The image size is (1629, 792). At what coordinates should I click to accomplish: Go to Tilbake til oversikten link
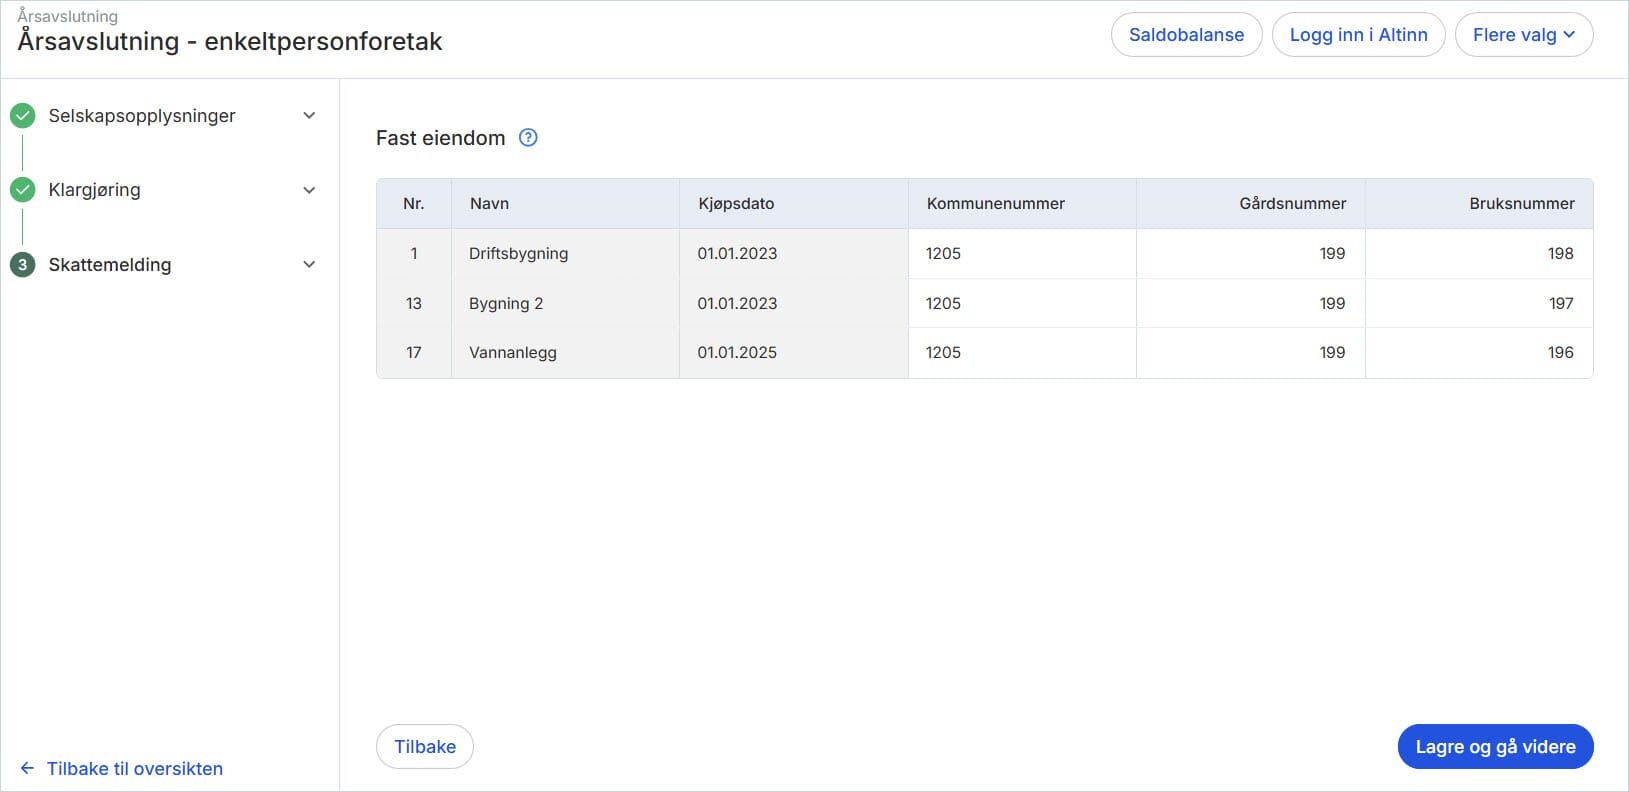tap(135, 768)
